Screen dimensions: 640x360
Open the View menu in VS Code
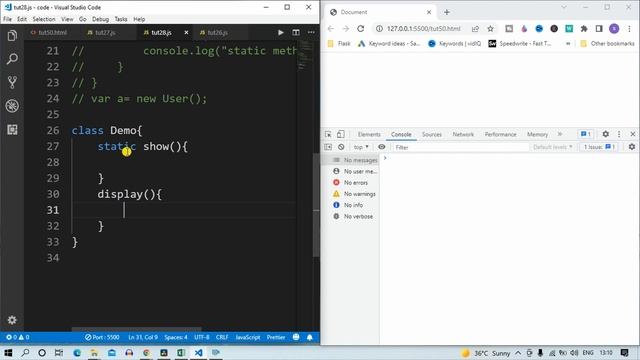pos(67,19)
